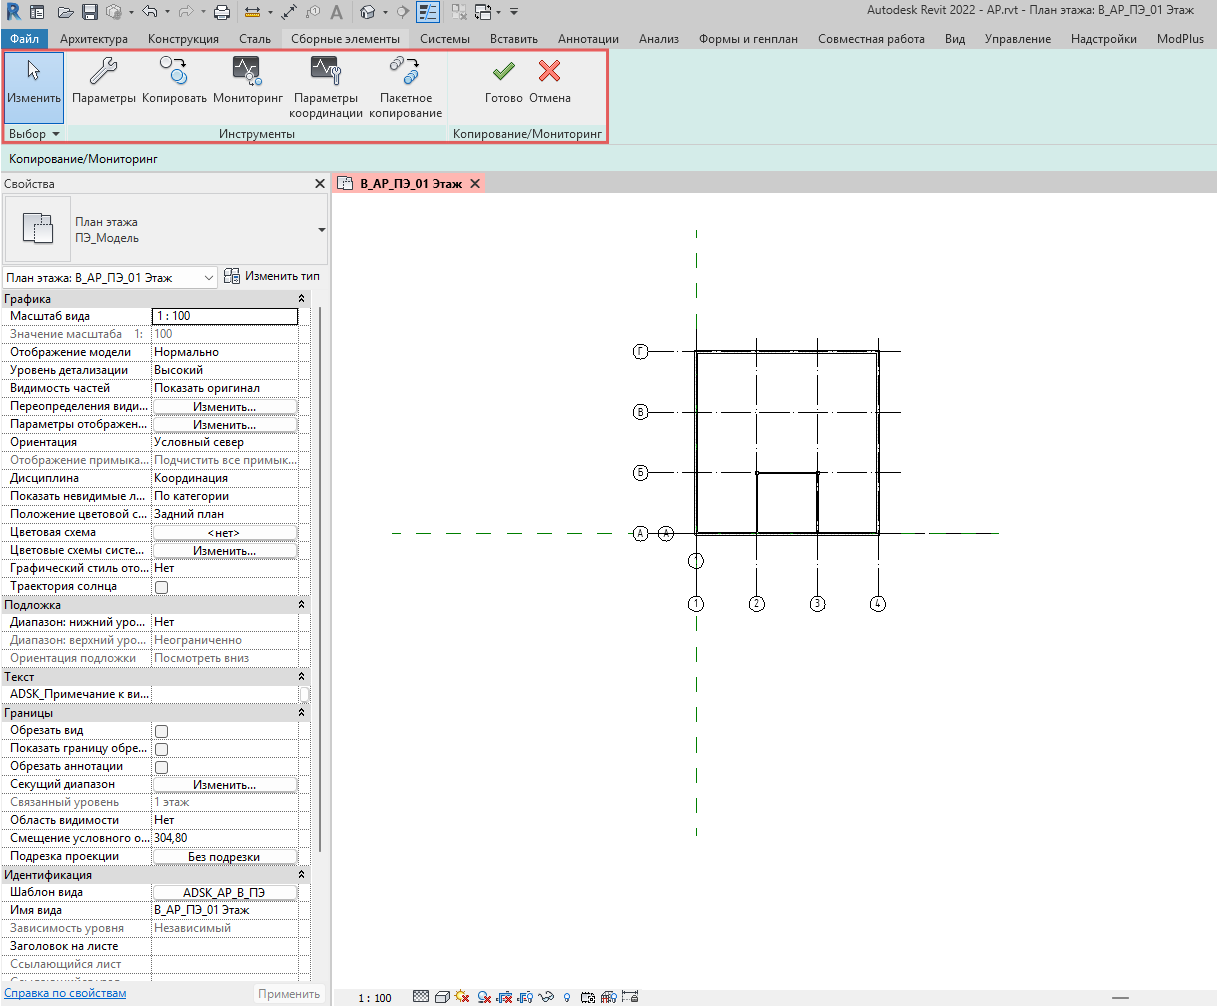Click Изменить for Переопределения видимости
Screen dimensions: 1217x1006
[x=225, y=407]
